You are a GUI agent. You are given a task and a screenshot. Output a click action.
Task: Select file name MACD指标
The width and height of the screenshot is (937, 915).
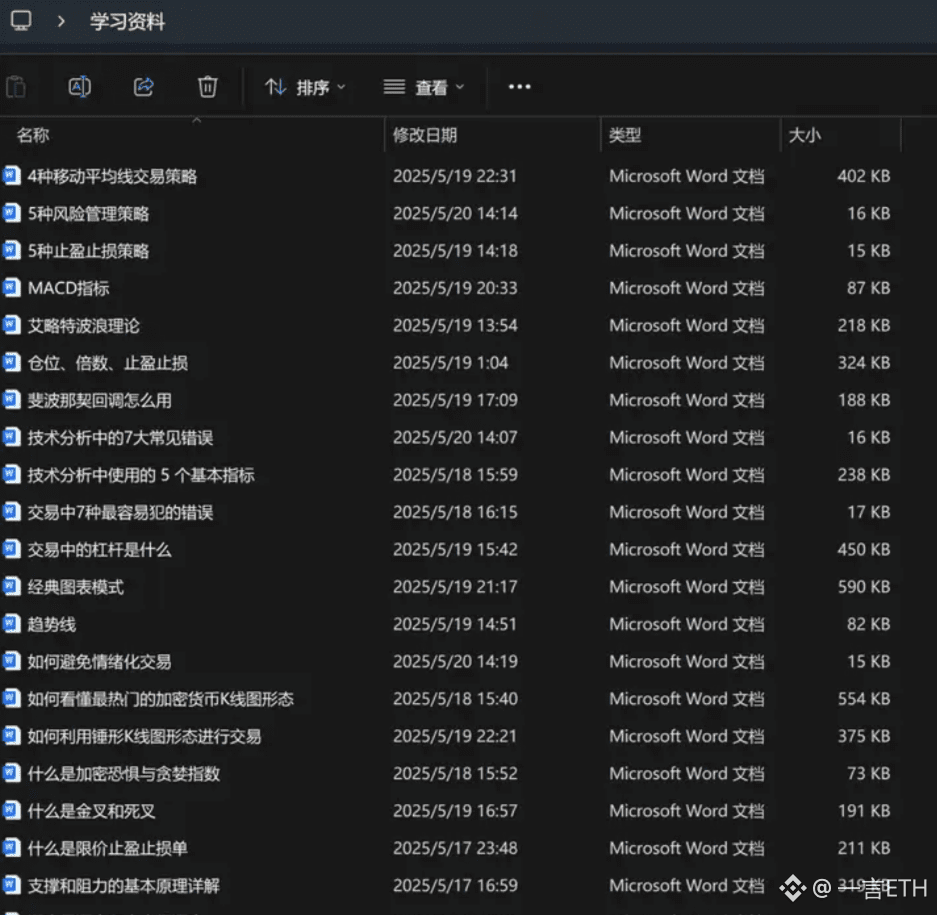[x=69, y=288]
